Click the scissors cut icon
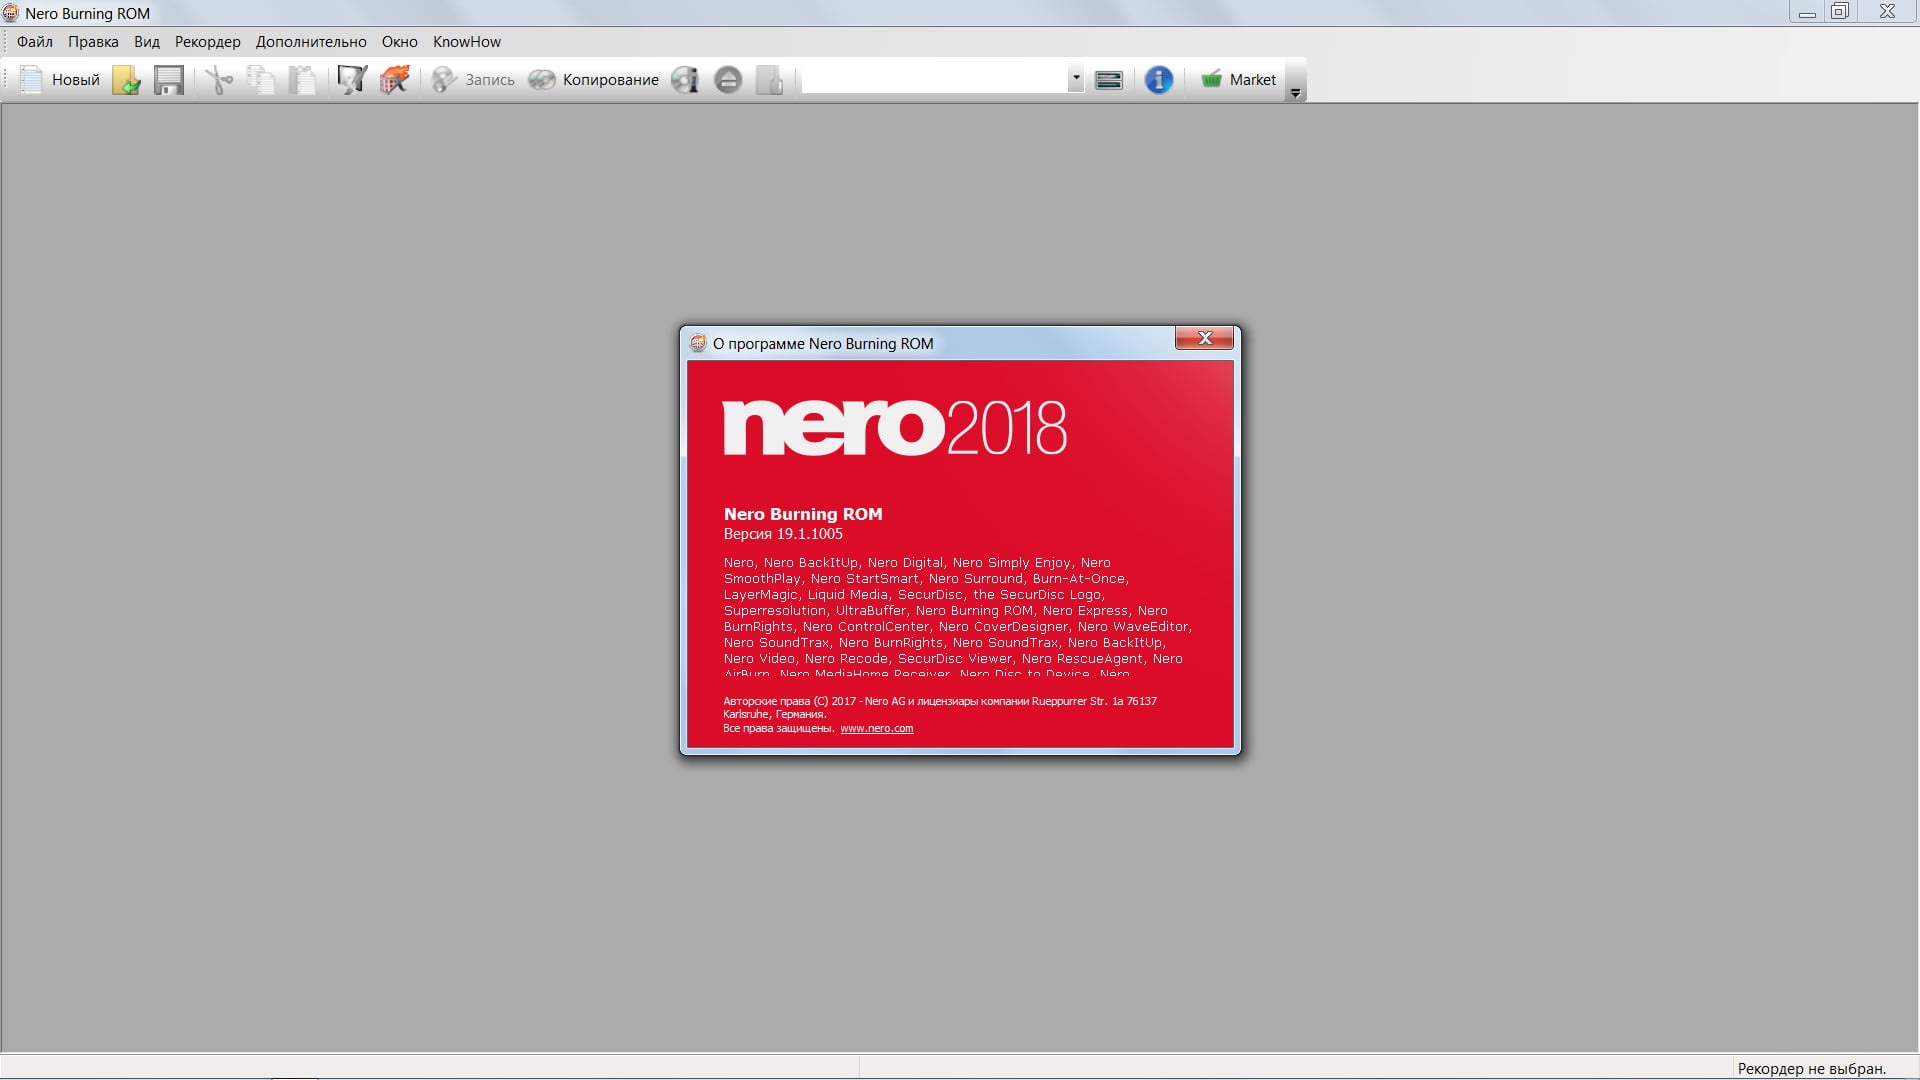The width and height of the screenshot is (1920, 1080). (x=218, y=80)
